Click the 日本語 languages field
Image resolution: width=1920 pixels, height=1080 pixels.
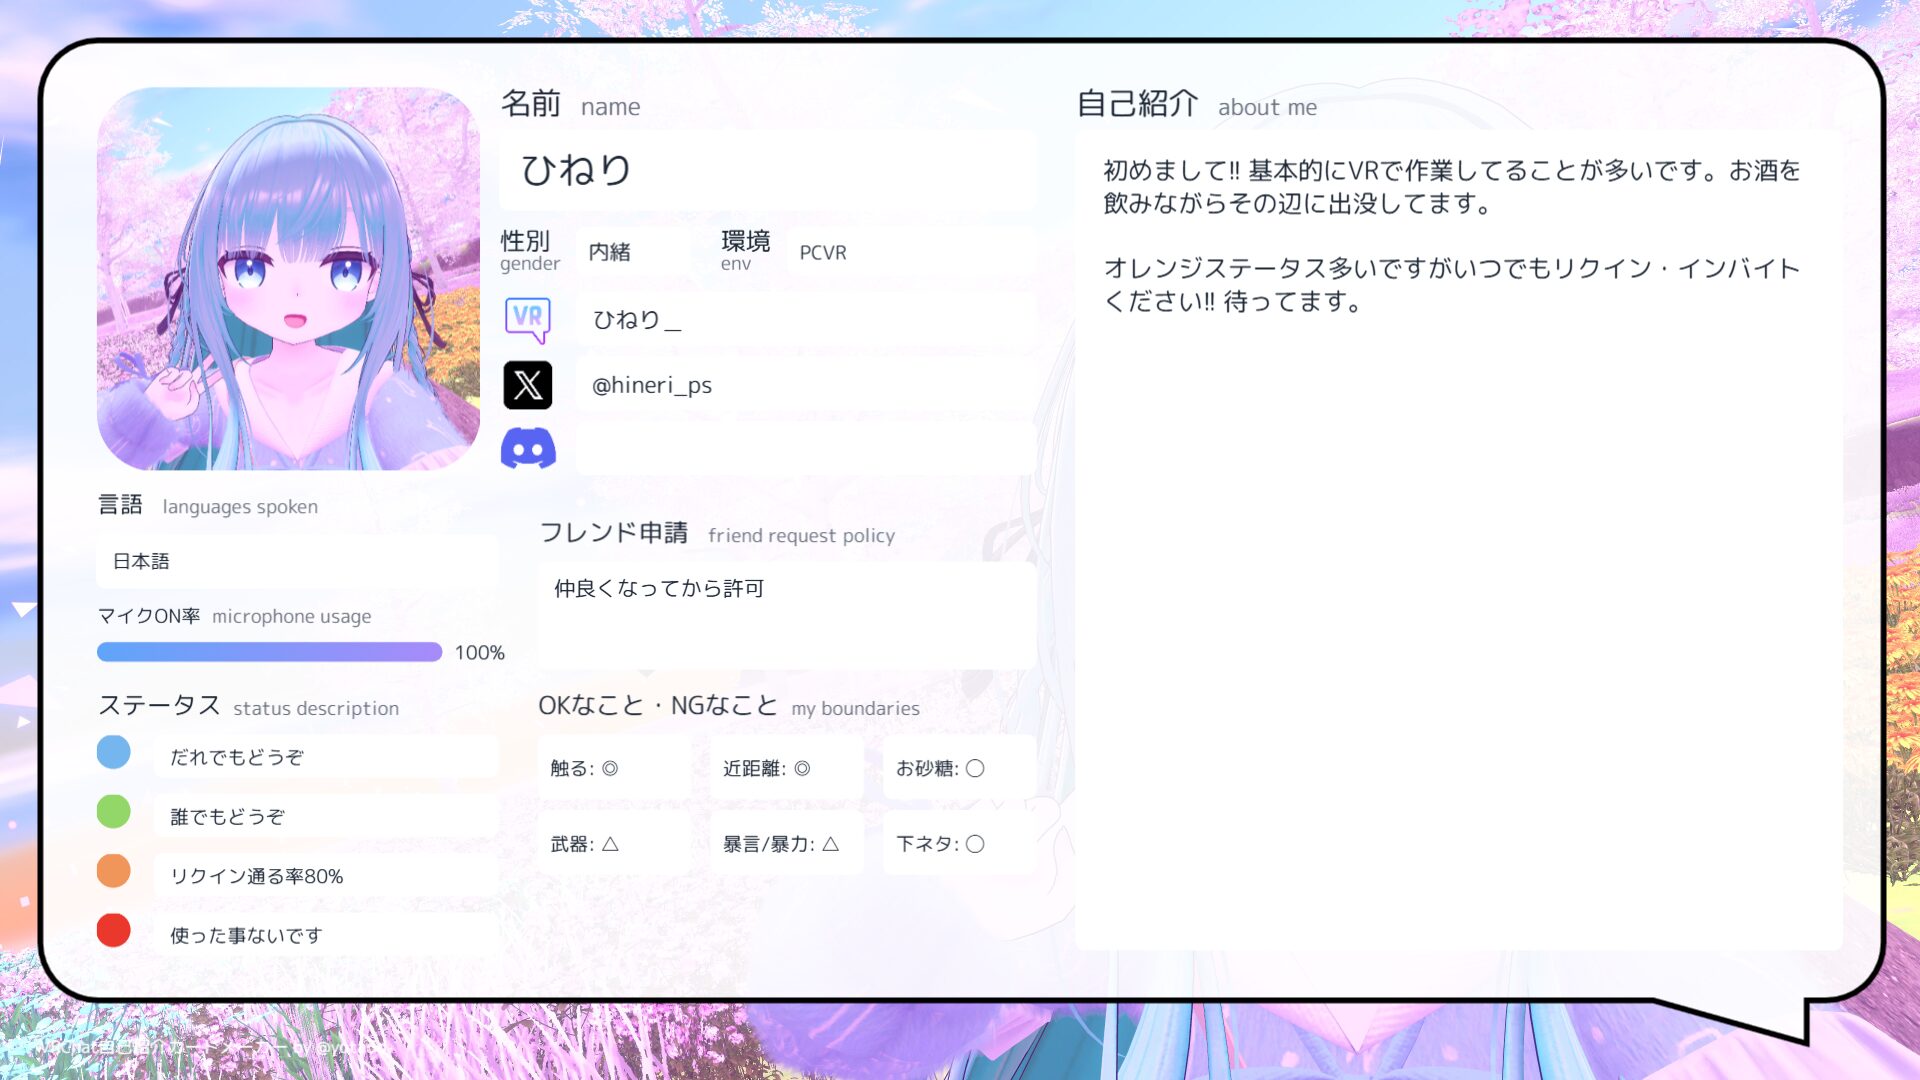click(296, 562)
